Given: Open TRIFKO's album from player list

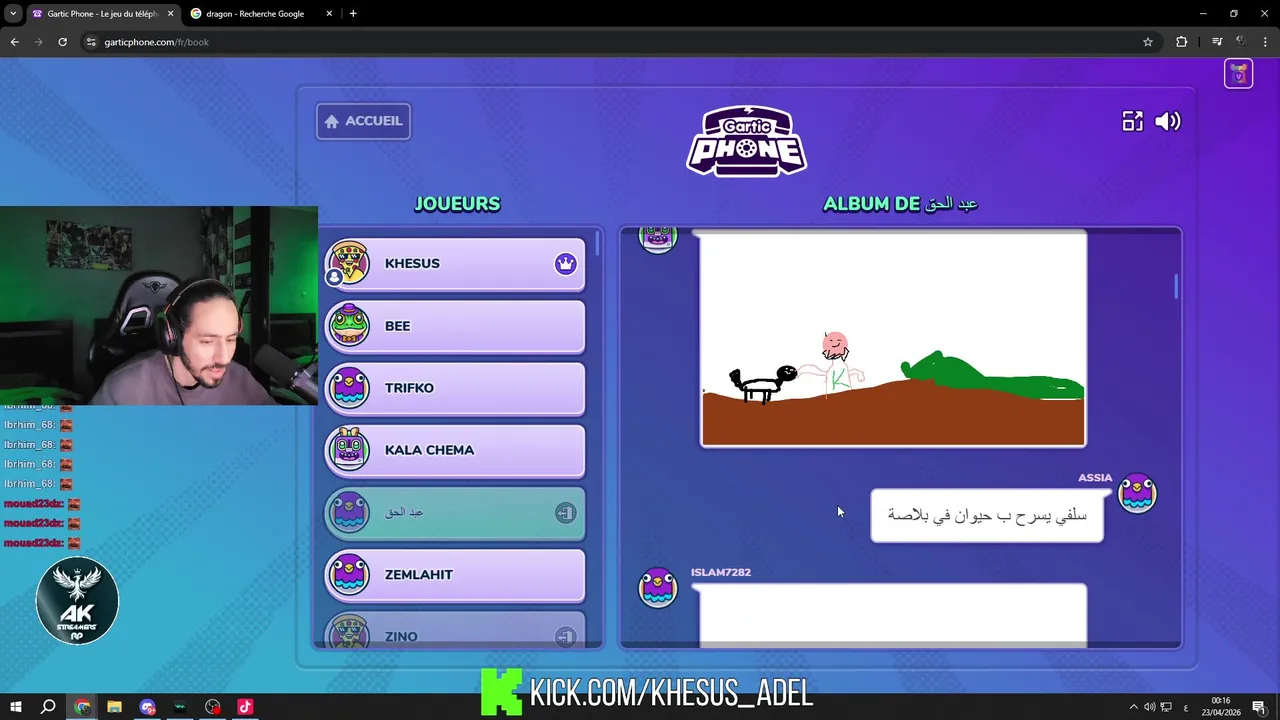Looking at the screenshot, I should [455, 388].
